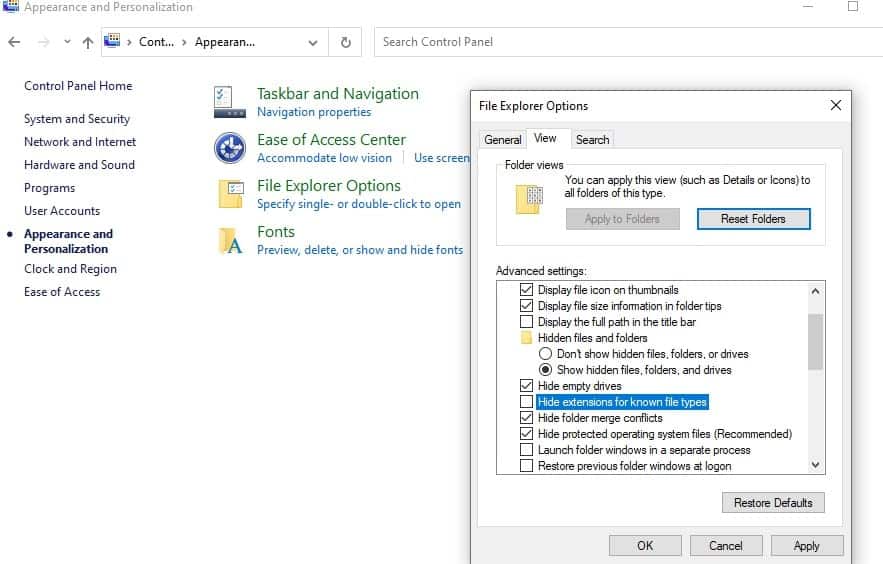Image resolution: width=883 pixels, height=564 pixels.
Task: Click the Search Control Panel field
Action: [628, 42]
